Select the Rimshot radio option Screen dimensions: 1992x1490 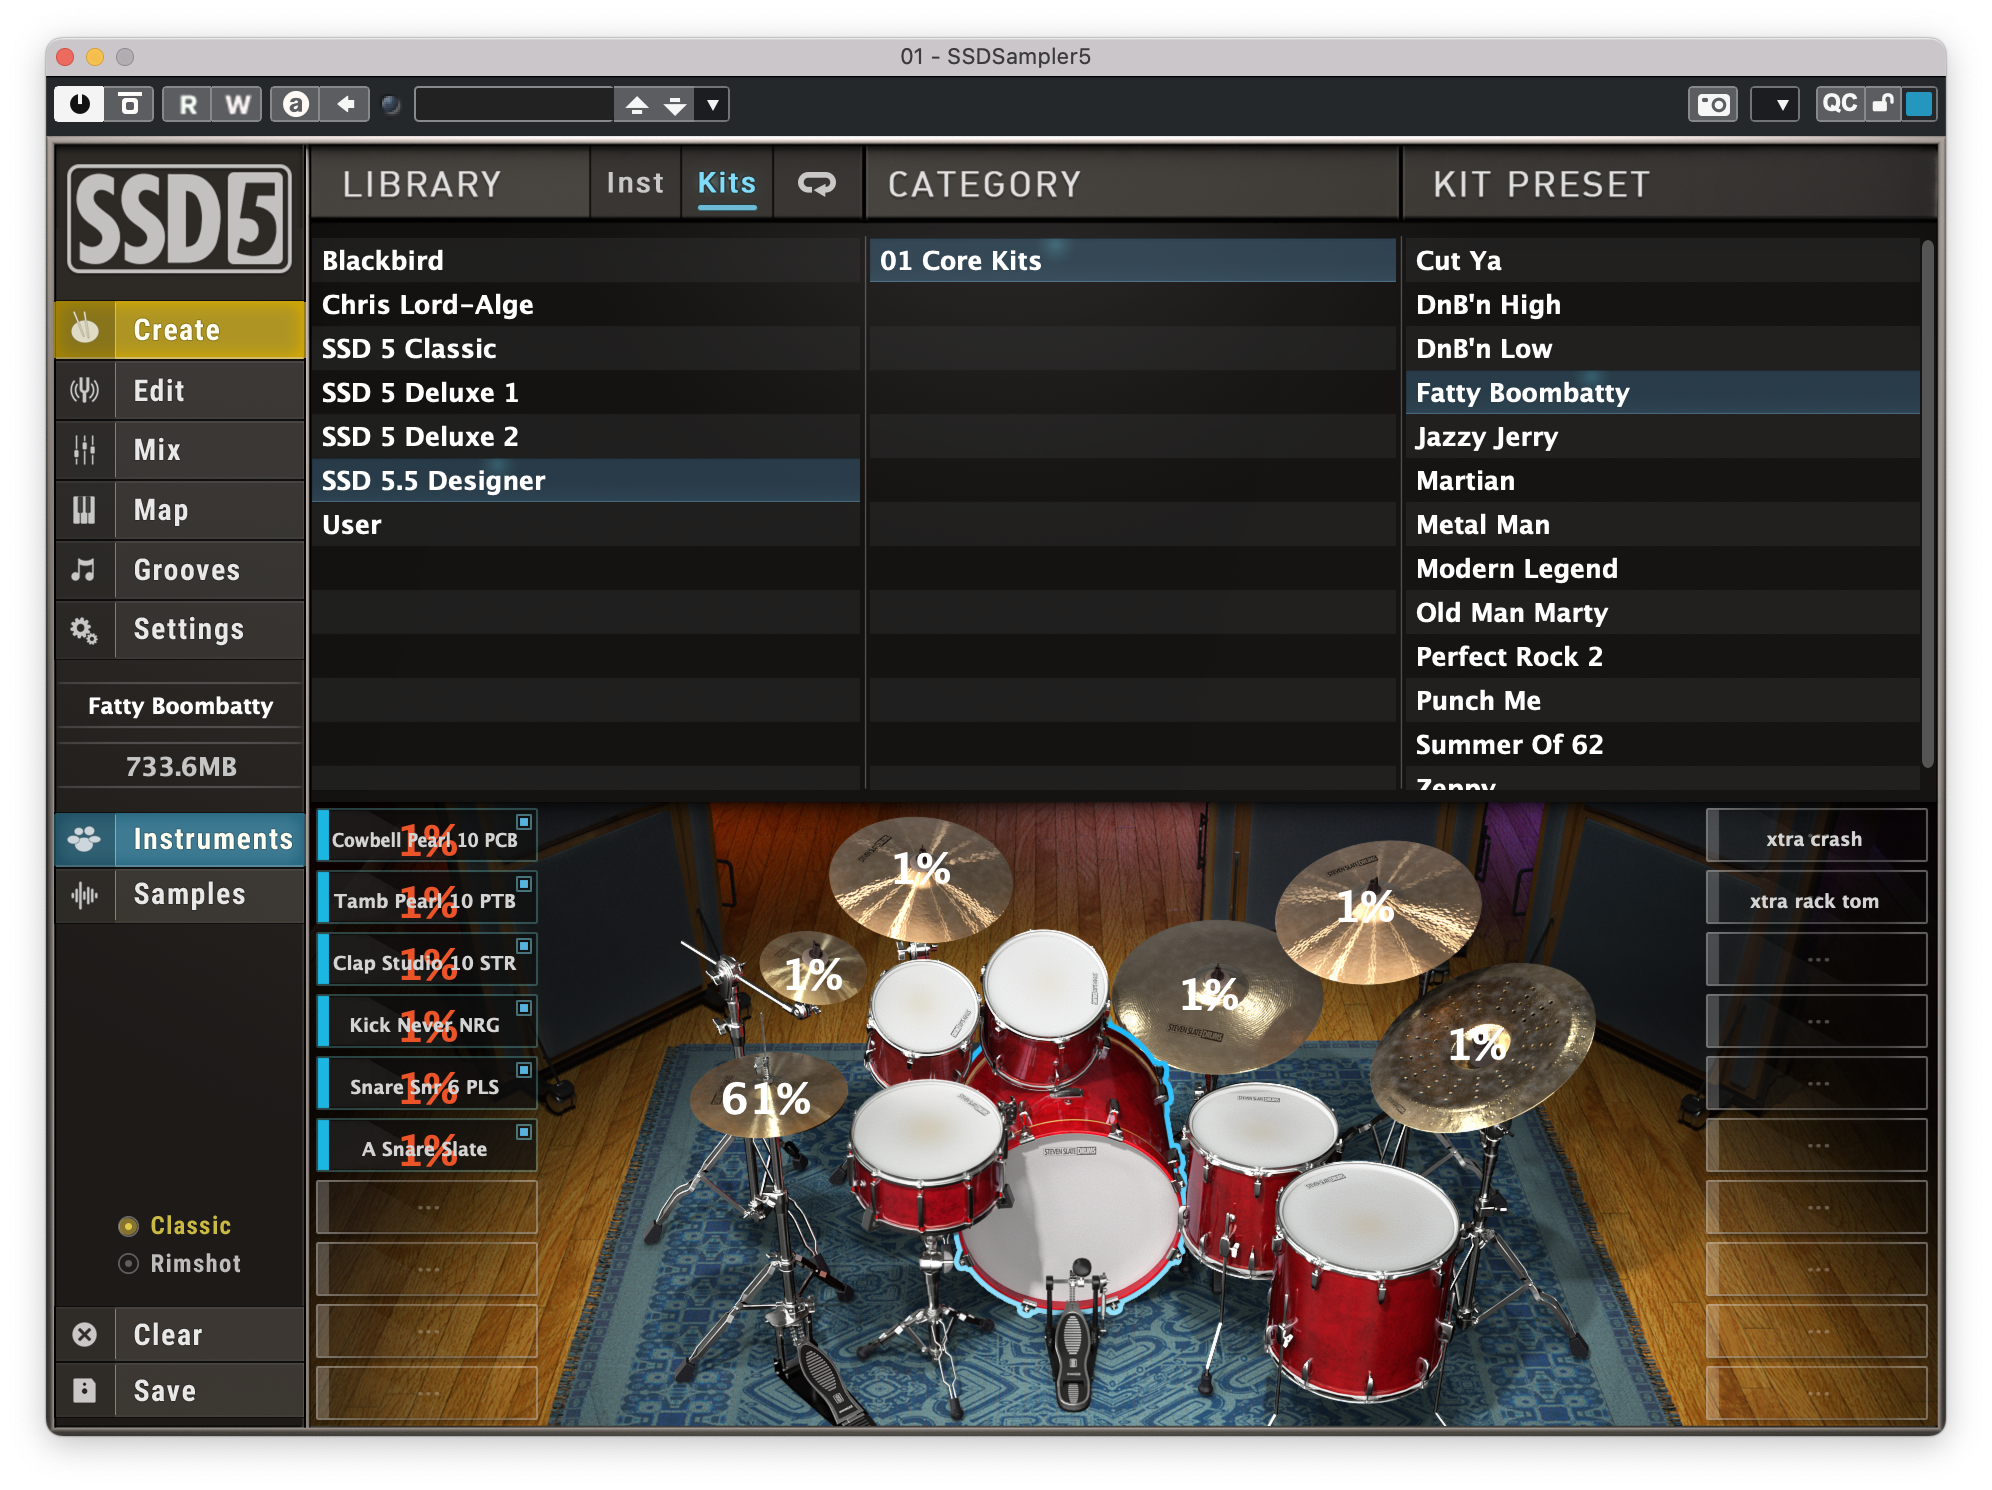(180, 1263)
